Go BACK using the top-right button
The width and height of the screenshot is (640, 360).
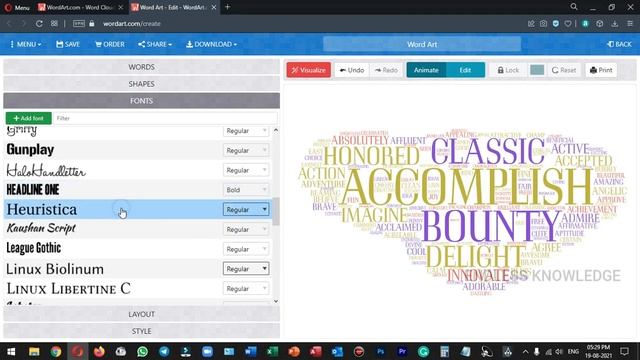click(x=619, y=44)
